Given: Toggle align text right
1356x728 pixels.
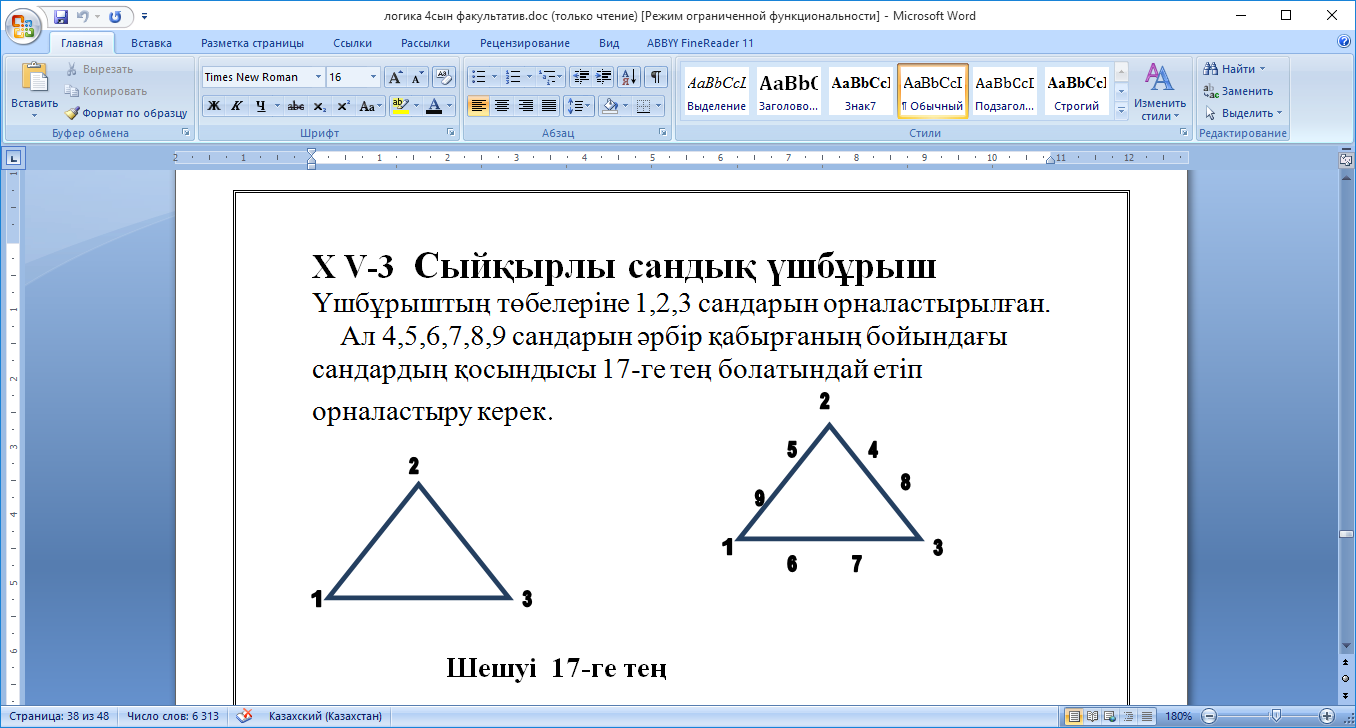Looking at the screenshot, I should coord(525,106).
